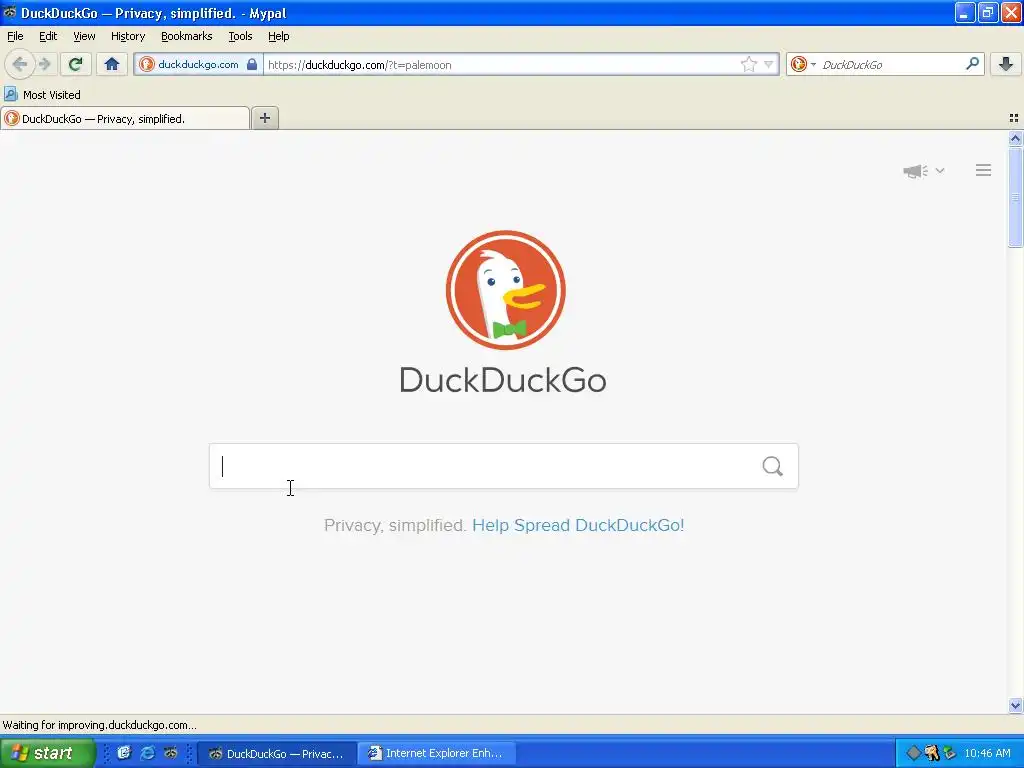Open the View menu
The width and height of the screenshot is (1024, 768).
coord(84,36)
